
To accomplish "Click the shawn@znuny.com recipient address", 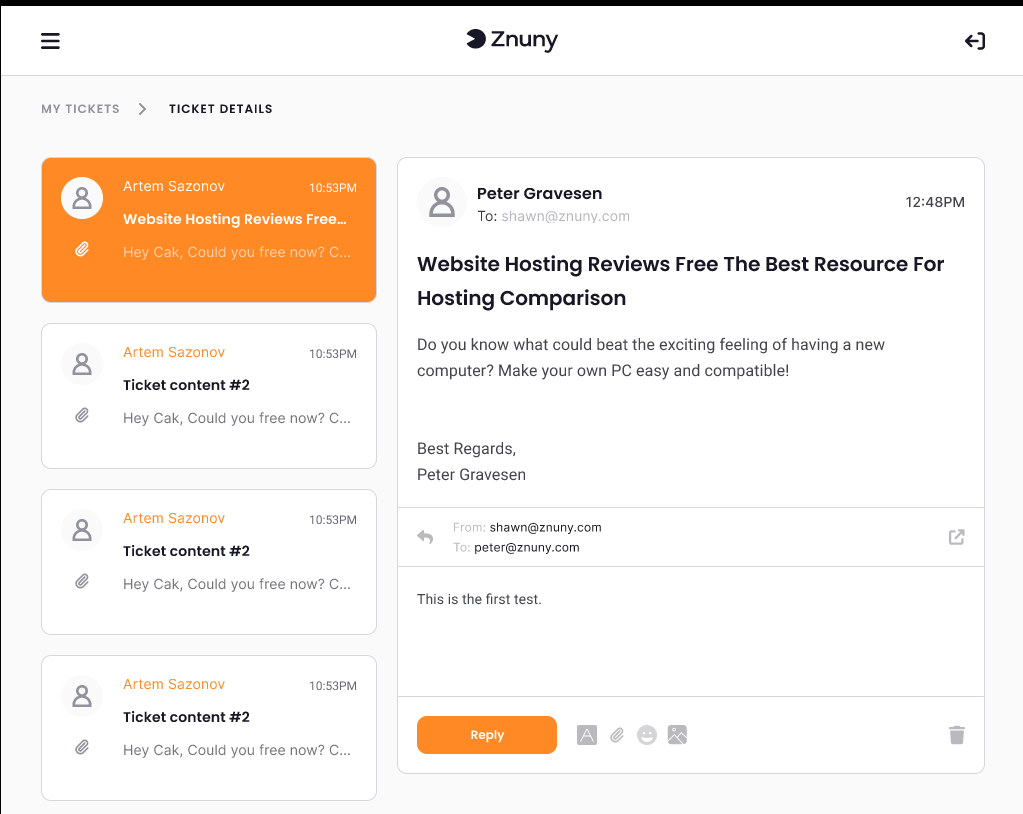I will [x=565, y=216].
